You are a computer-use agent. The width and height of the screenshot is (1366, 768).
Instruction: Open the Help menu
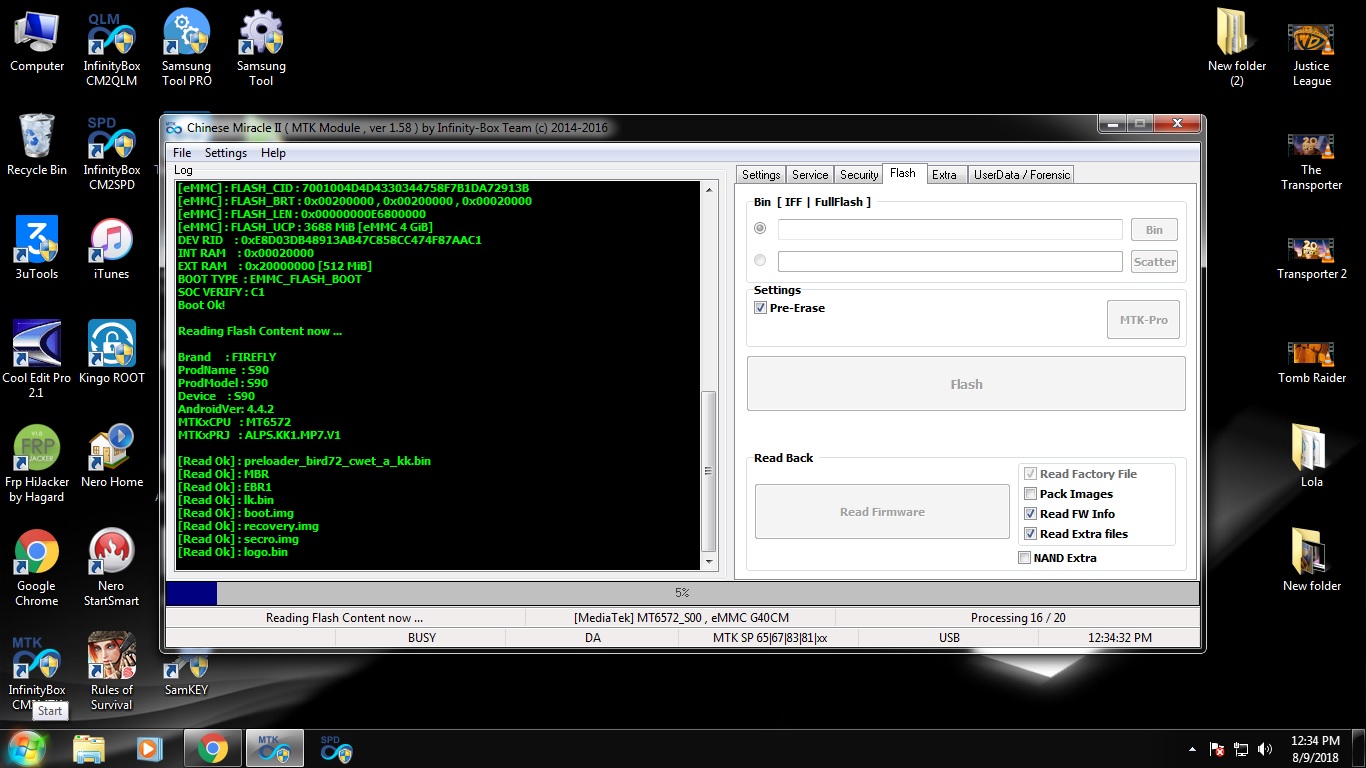273,153
